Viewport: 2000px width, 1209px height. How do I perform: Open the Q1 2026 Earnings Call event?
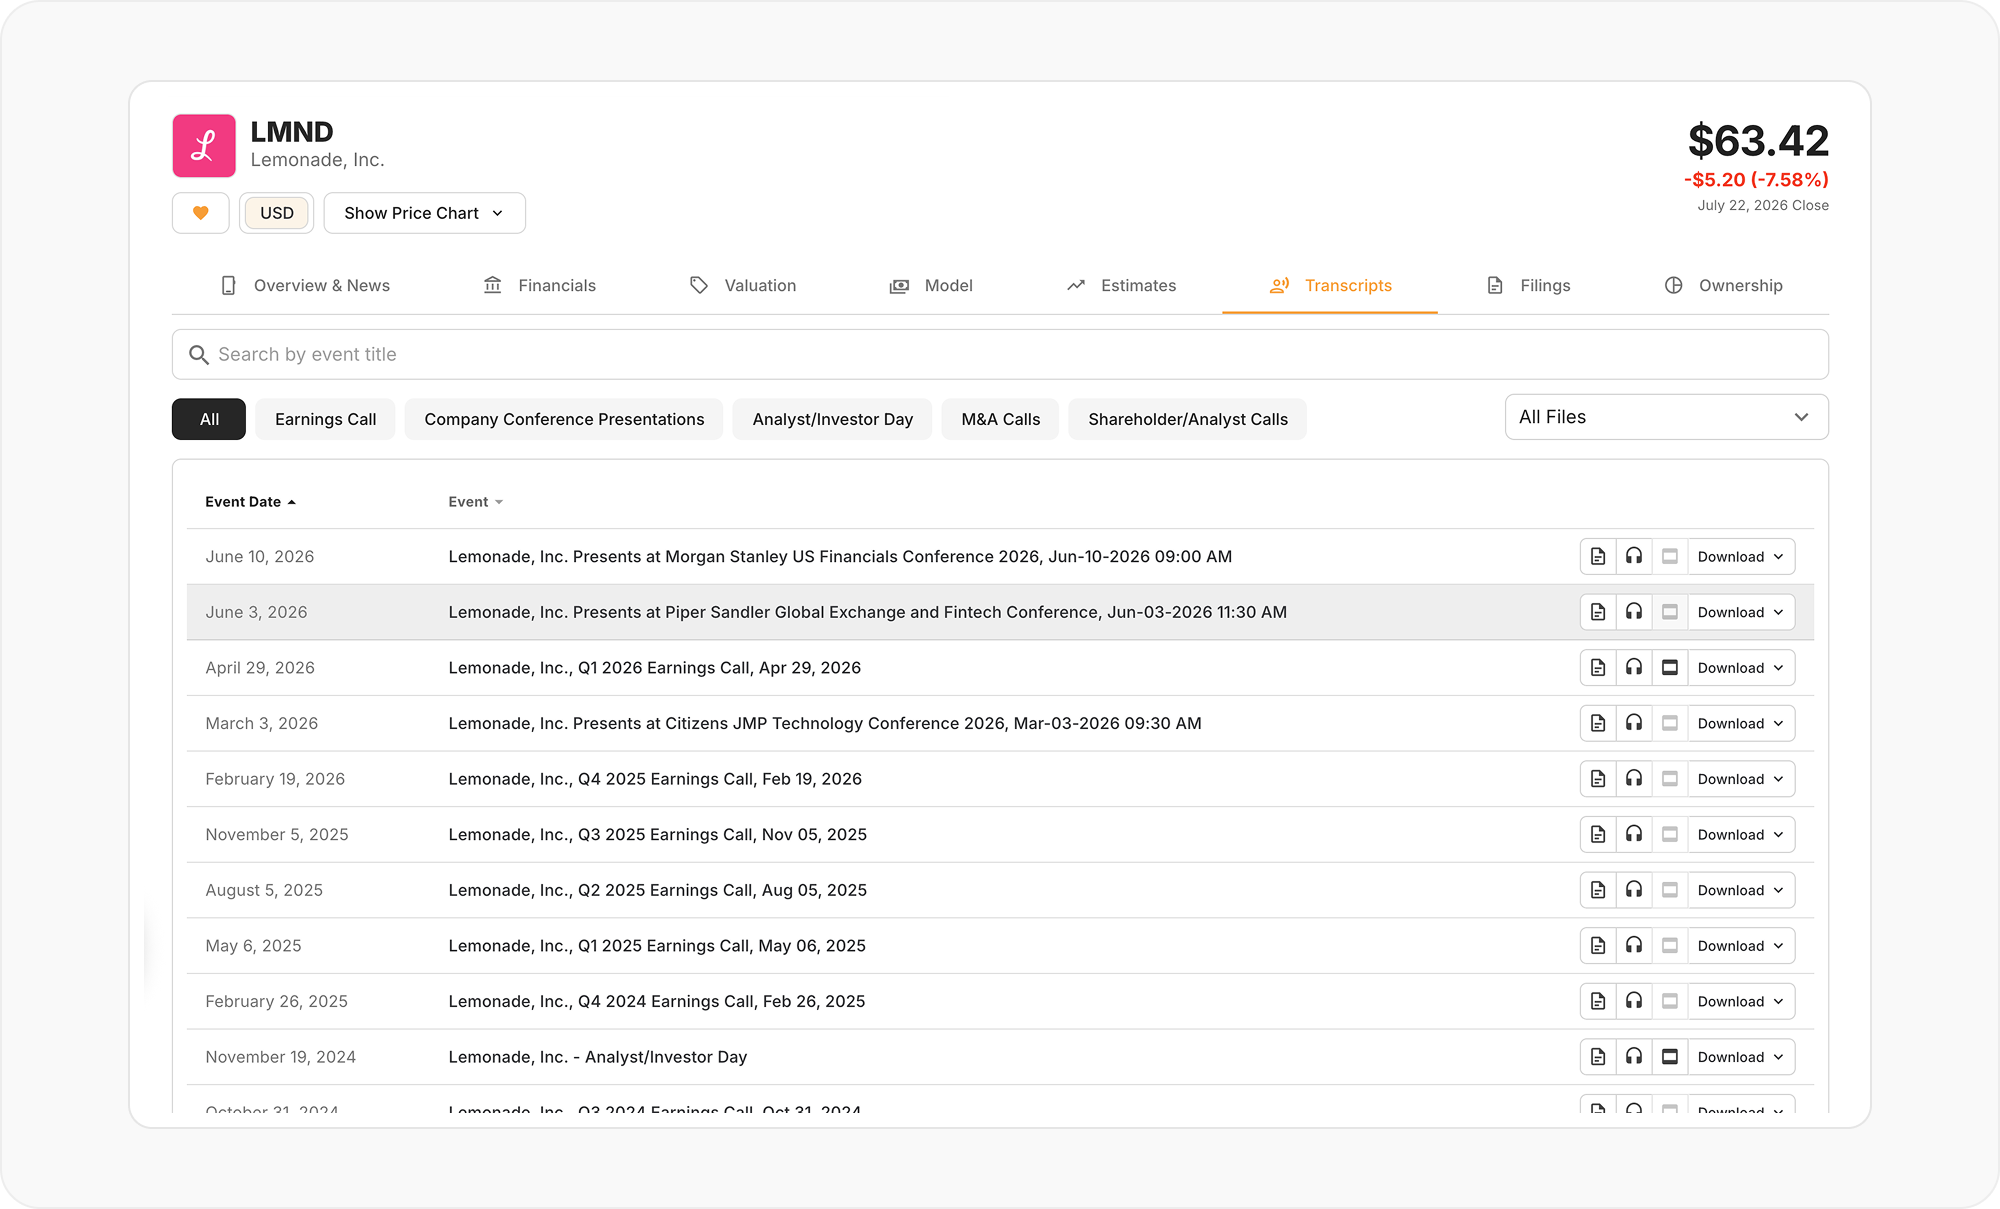[x=655, y=668]
